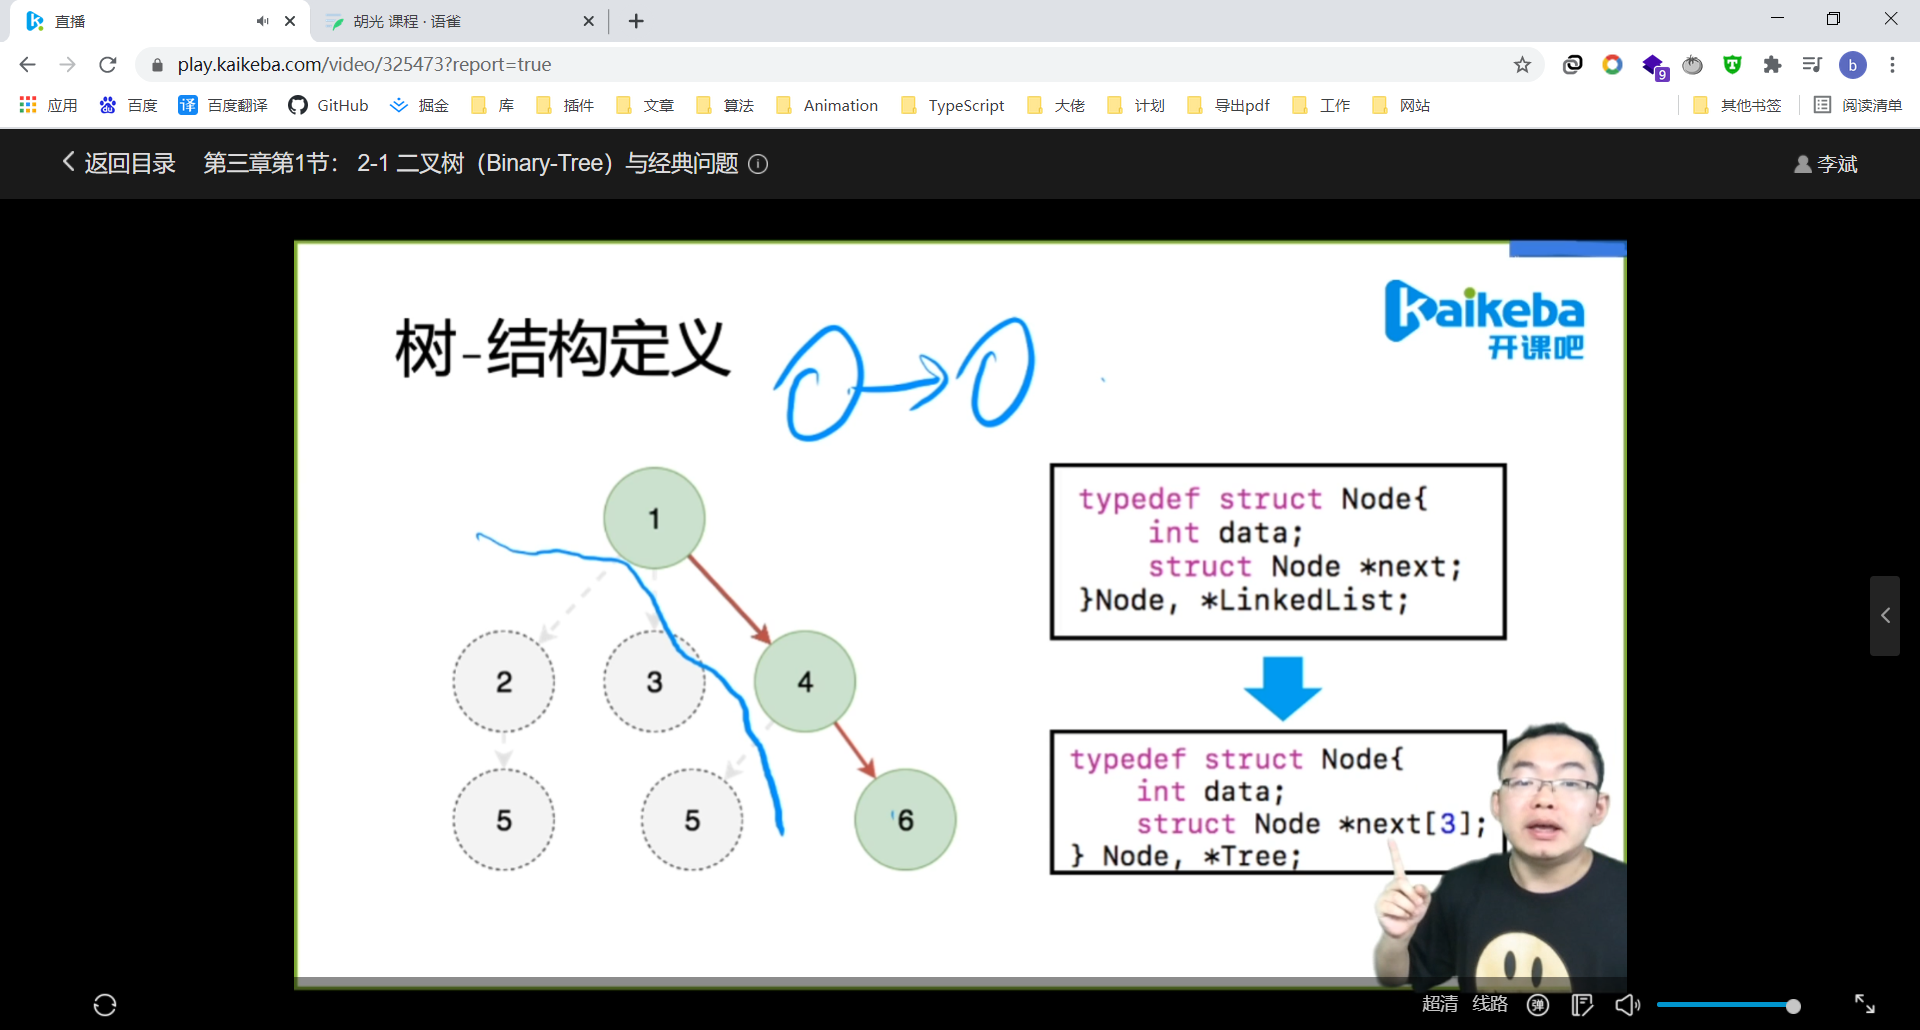Open the notes icon in player controls
Viewport: 1920px width, 1030px height.
pyautogui.click(x=1582, y=1005)
